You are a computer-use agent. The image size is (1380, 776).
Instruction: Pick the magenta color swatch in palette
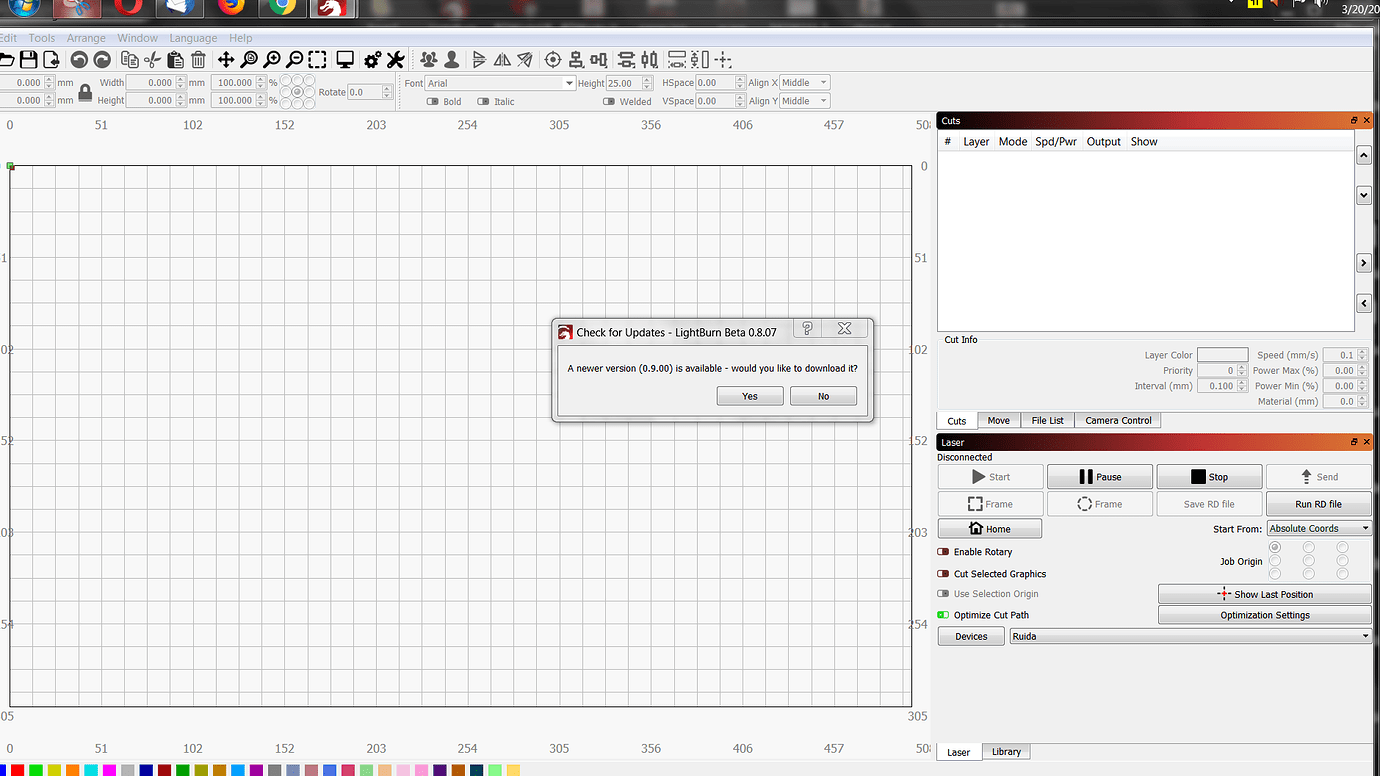coord(109,770)
